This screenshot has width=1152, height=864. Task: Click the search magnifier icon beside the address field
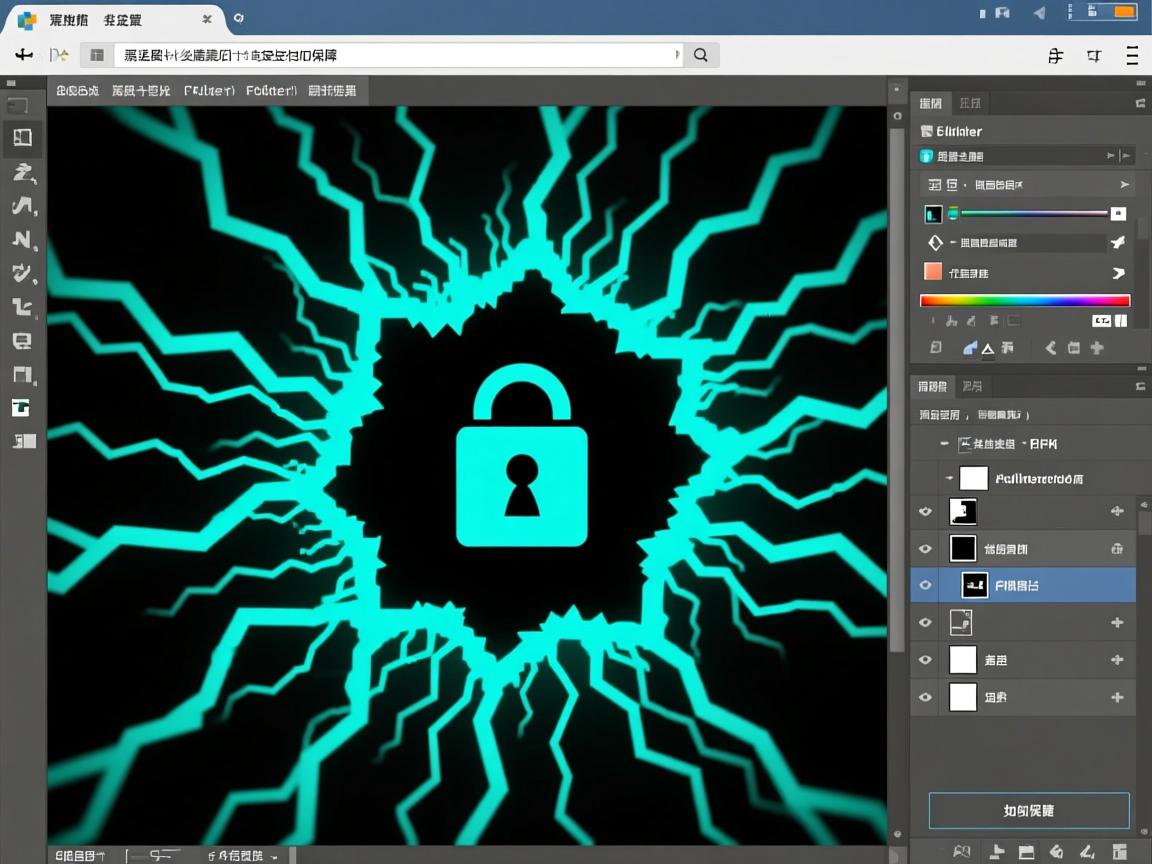pos(701,56)
